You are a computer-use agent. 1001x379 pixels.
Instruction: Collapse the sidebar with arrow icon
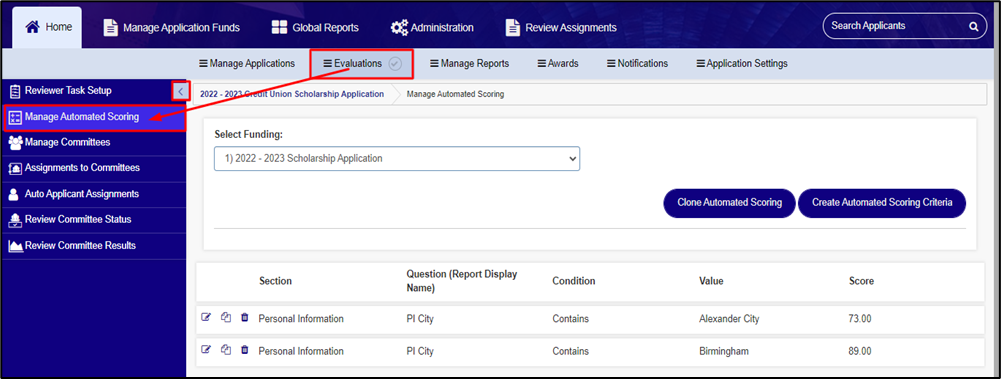pyautogui.click(x=180, y=91)
